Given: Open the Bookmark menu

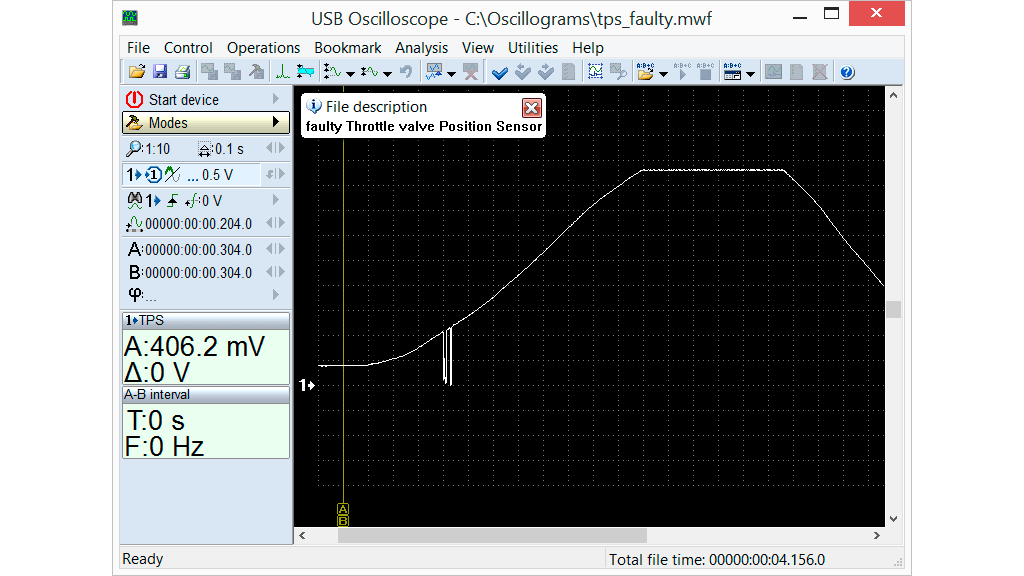Looking at the screenshot, I should pos(347,47).
